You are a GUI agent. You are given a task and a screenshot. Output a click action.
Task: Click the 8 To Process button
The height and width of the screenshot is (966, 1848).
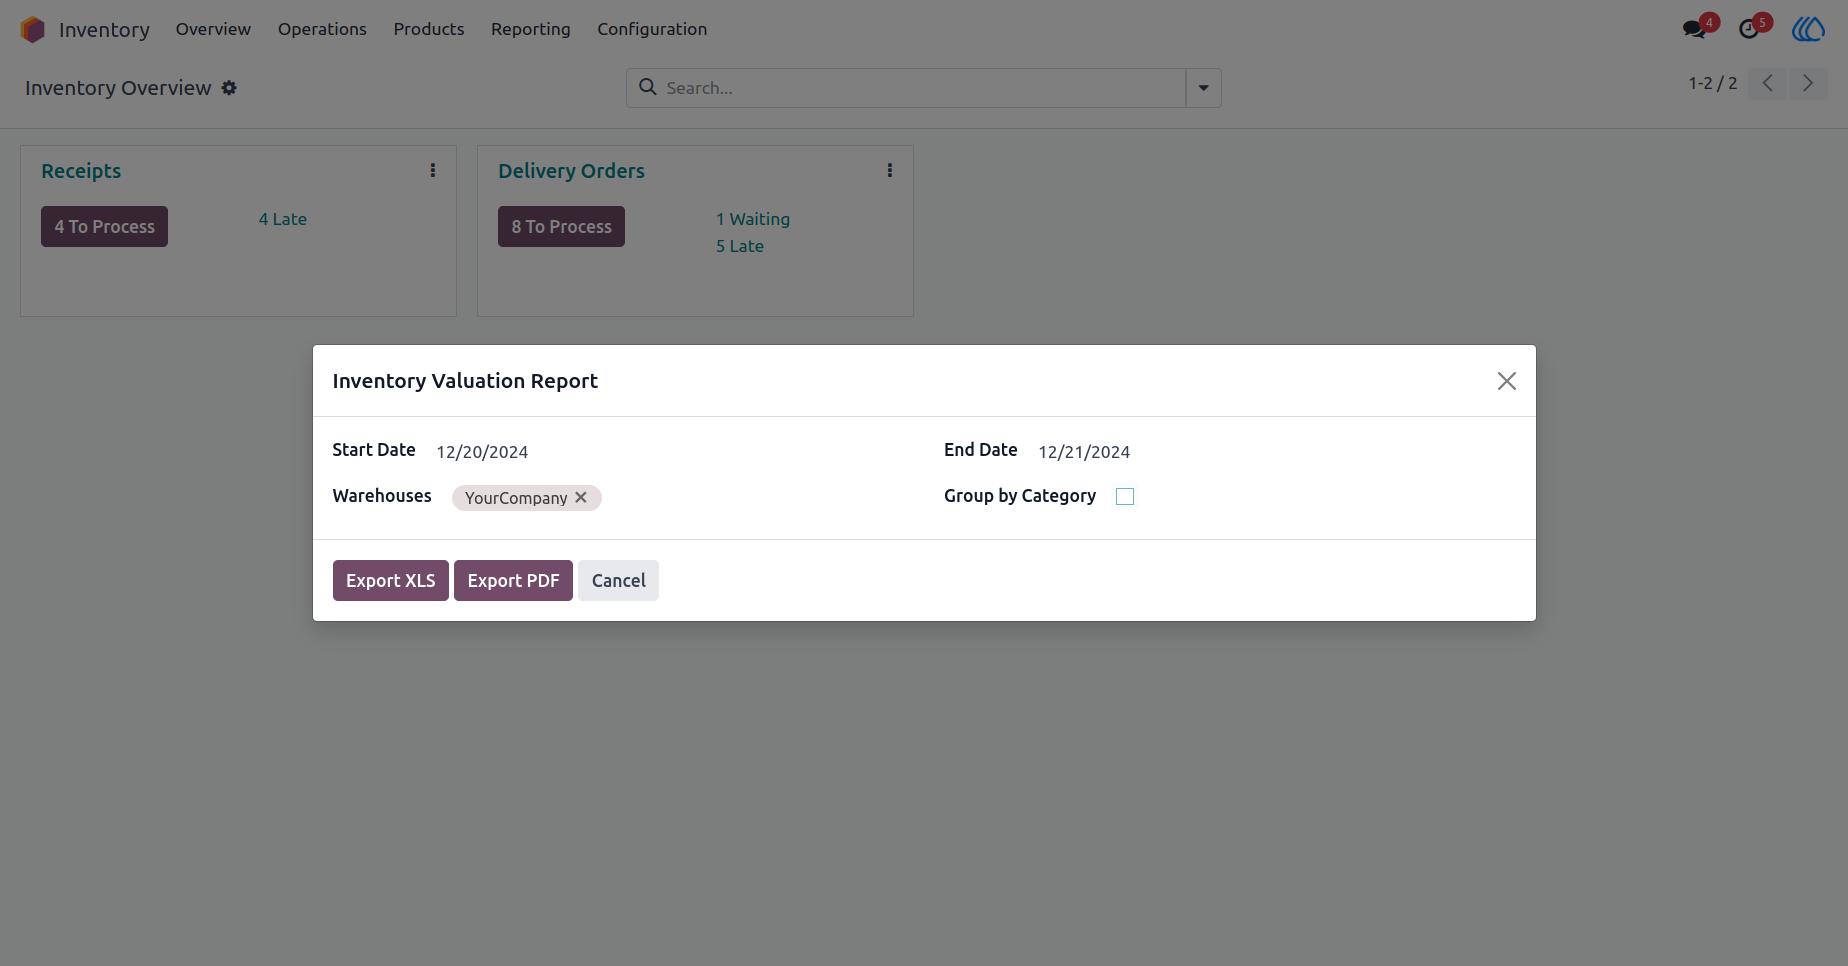point(561,227)
